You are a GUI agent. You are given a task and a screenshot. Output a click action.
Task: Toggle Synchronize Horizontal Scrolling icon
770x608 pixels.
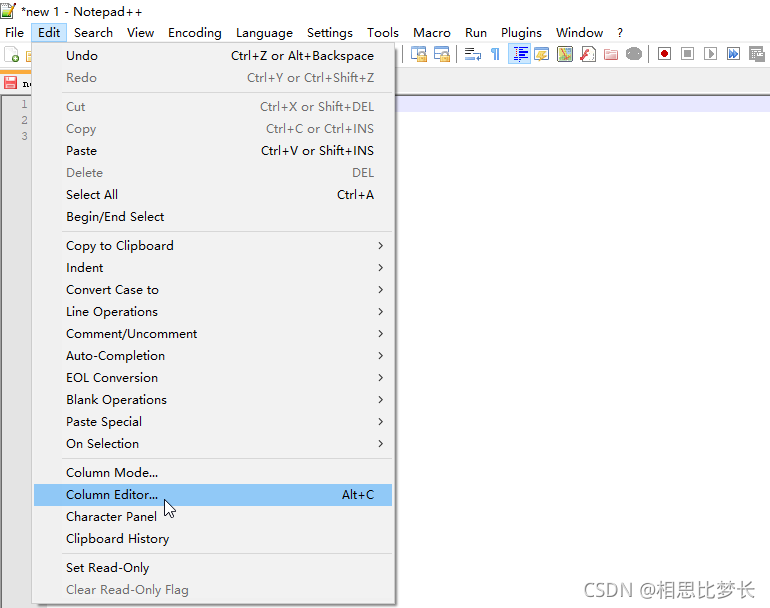click(442, 54)
